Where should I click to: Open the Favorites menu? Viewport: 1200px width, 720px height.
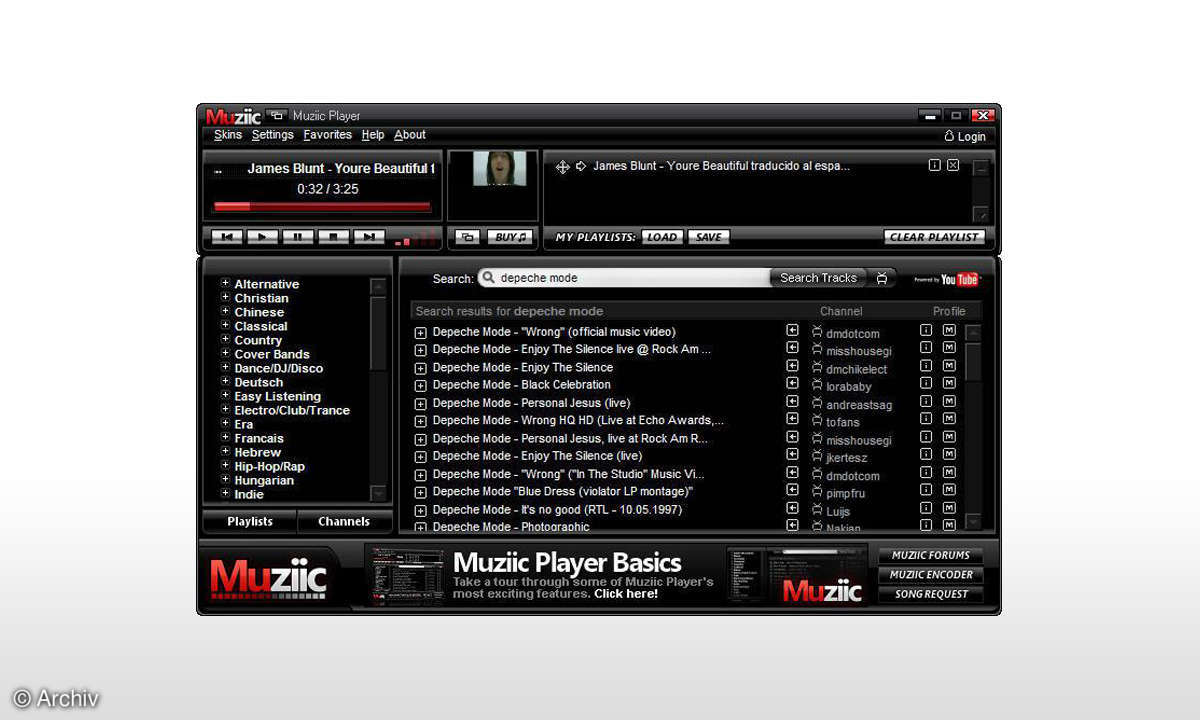tap(328, 135)
